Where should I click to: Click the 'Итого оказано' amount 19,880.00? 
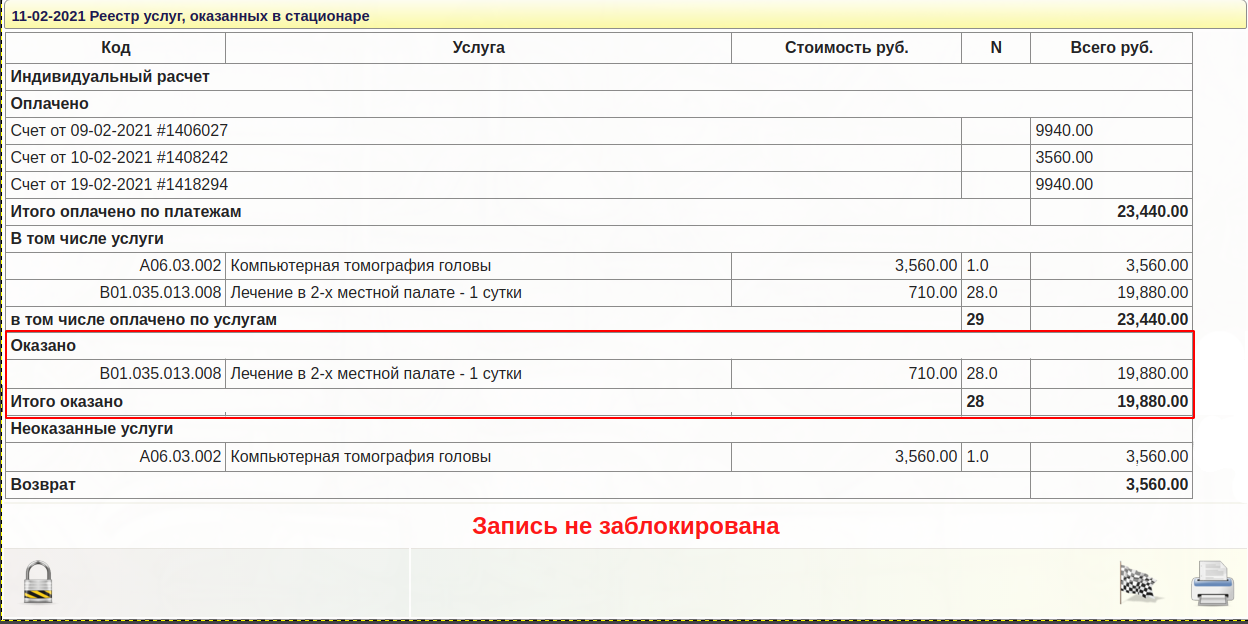point(1152,402)
